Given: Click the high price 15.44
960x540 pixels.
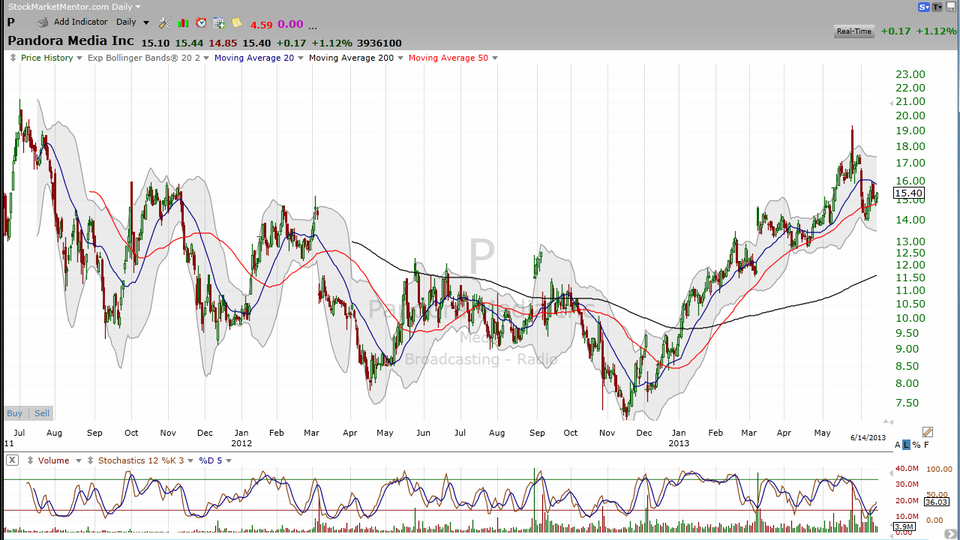Looking at the screenshot, I should pyautogui.click(x=189, y=43).
